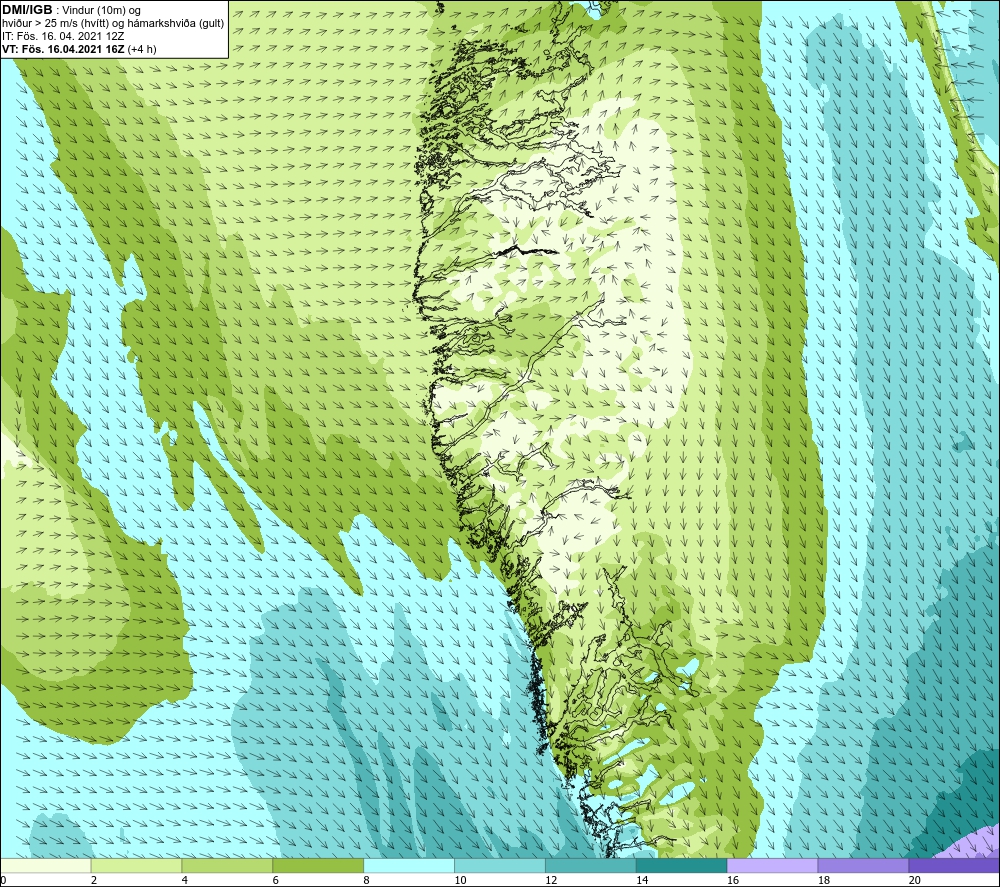Click the 18–20 m/s purple legend swatch
This screenshot has height=887, width=1000.
click(x=863, y=865)
